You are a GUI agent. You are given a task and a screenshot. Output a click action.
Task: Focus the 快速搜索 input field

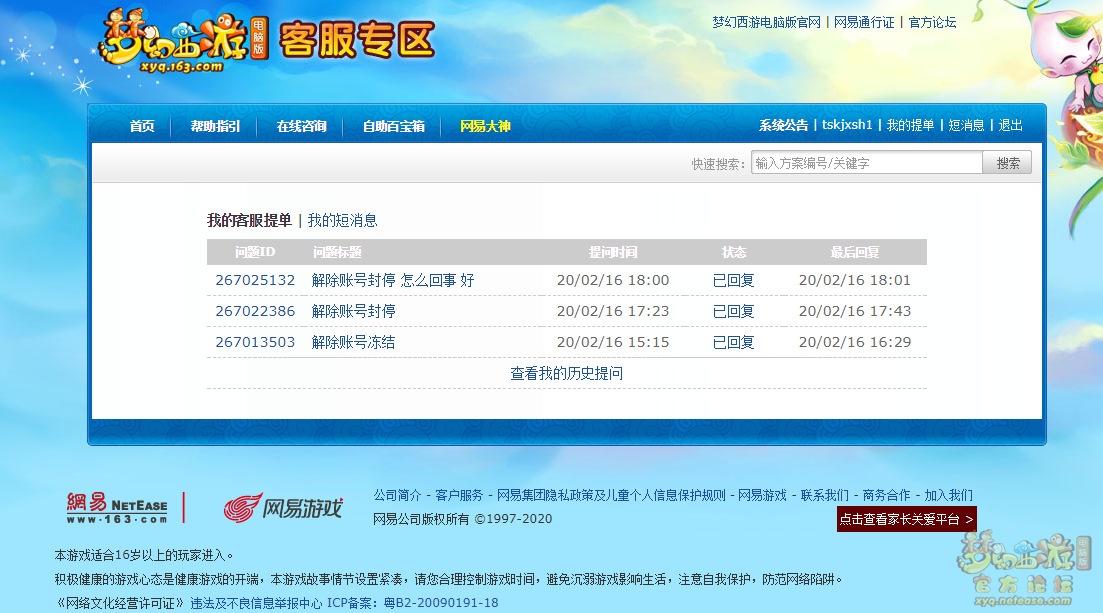point(867,163)
